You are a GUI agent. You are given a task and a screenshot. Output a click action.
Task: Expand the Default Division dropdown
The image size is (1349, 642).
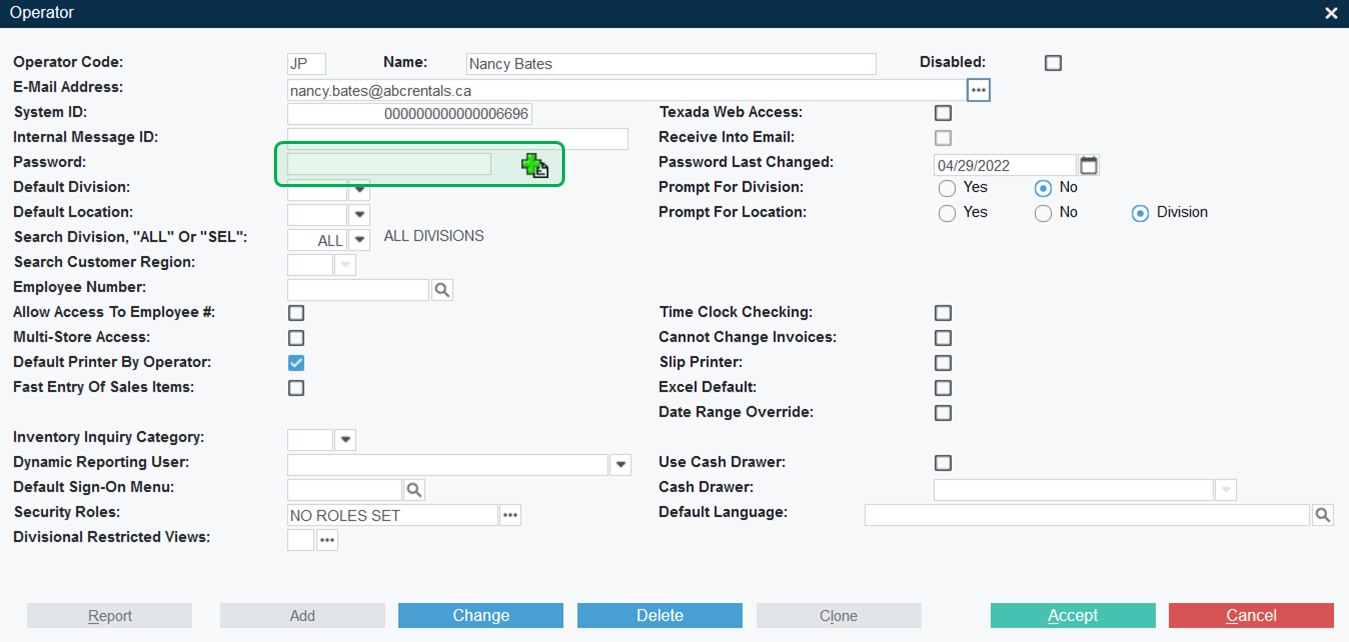(x=359, y=190)
